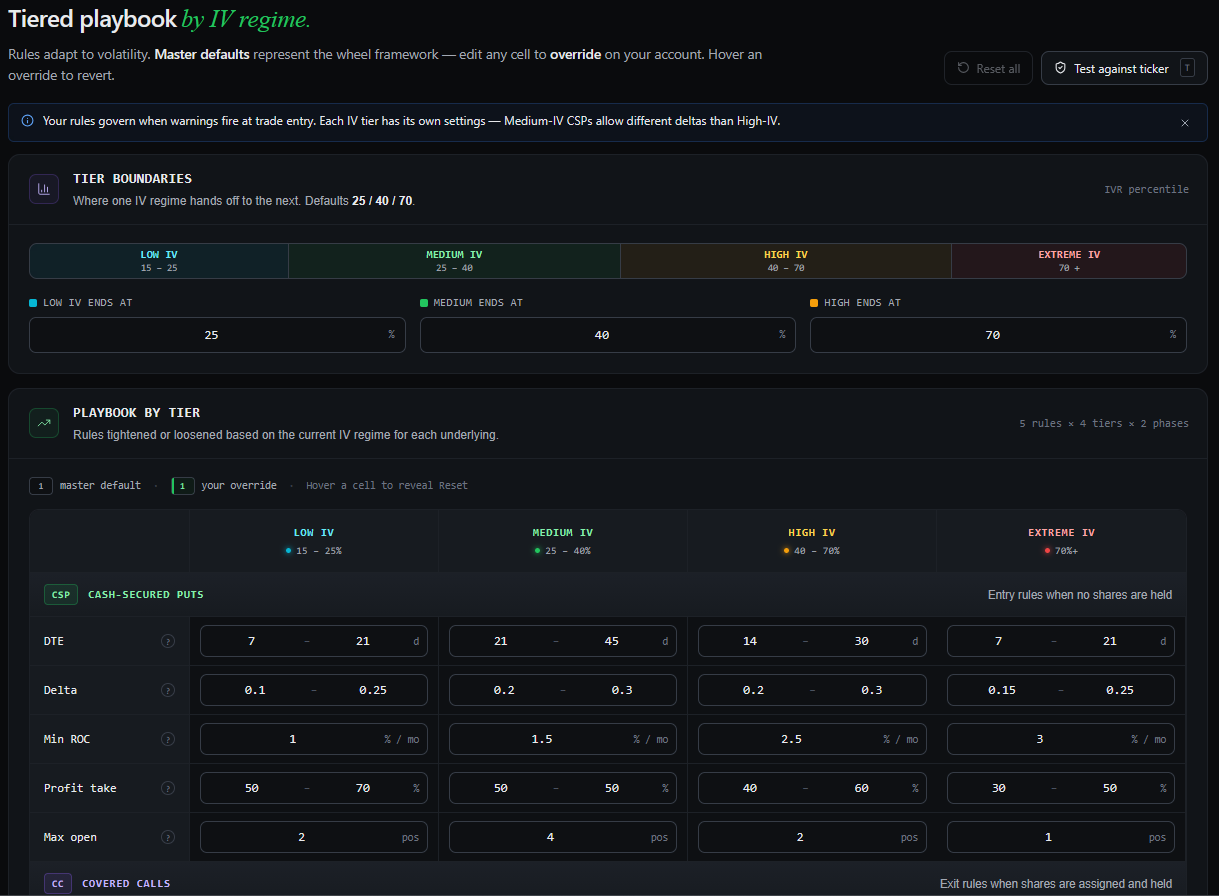This screenshot has width=1219, height=896.
Task: Click the CC covered calls badge
Action: tap(58, 883)
